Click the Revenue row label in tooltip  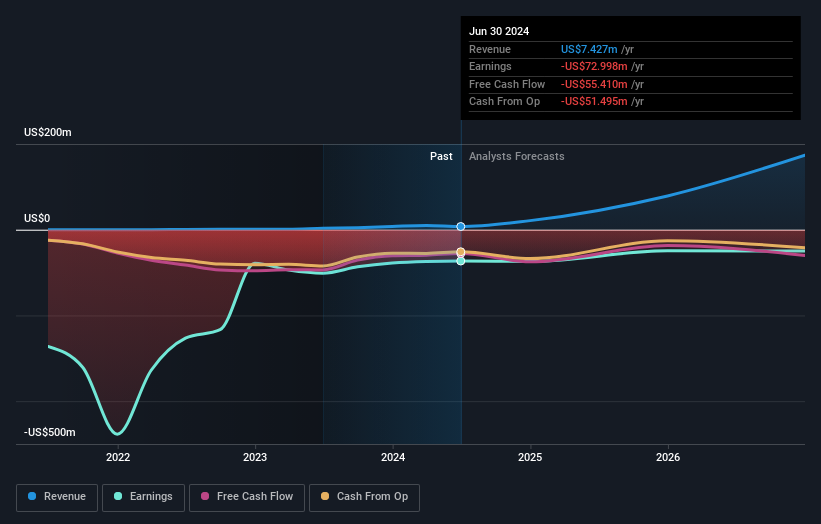(x=490, y=49)
